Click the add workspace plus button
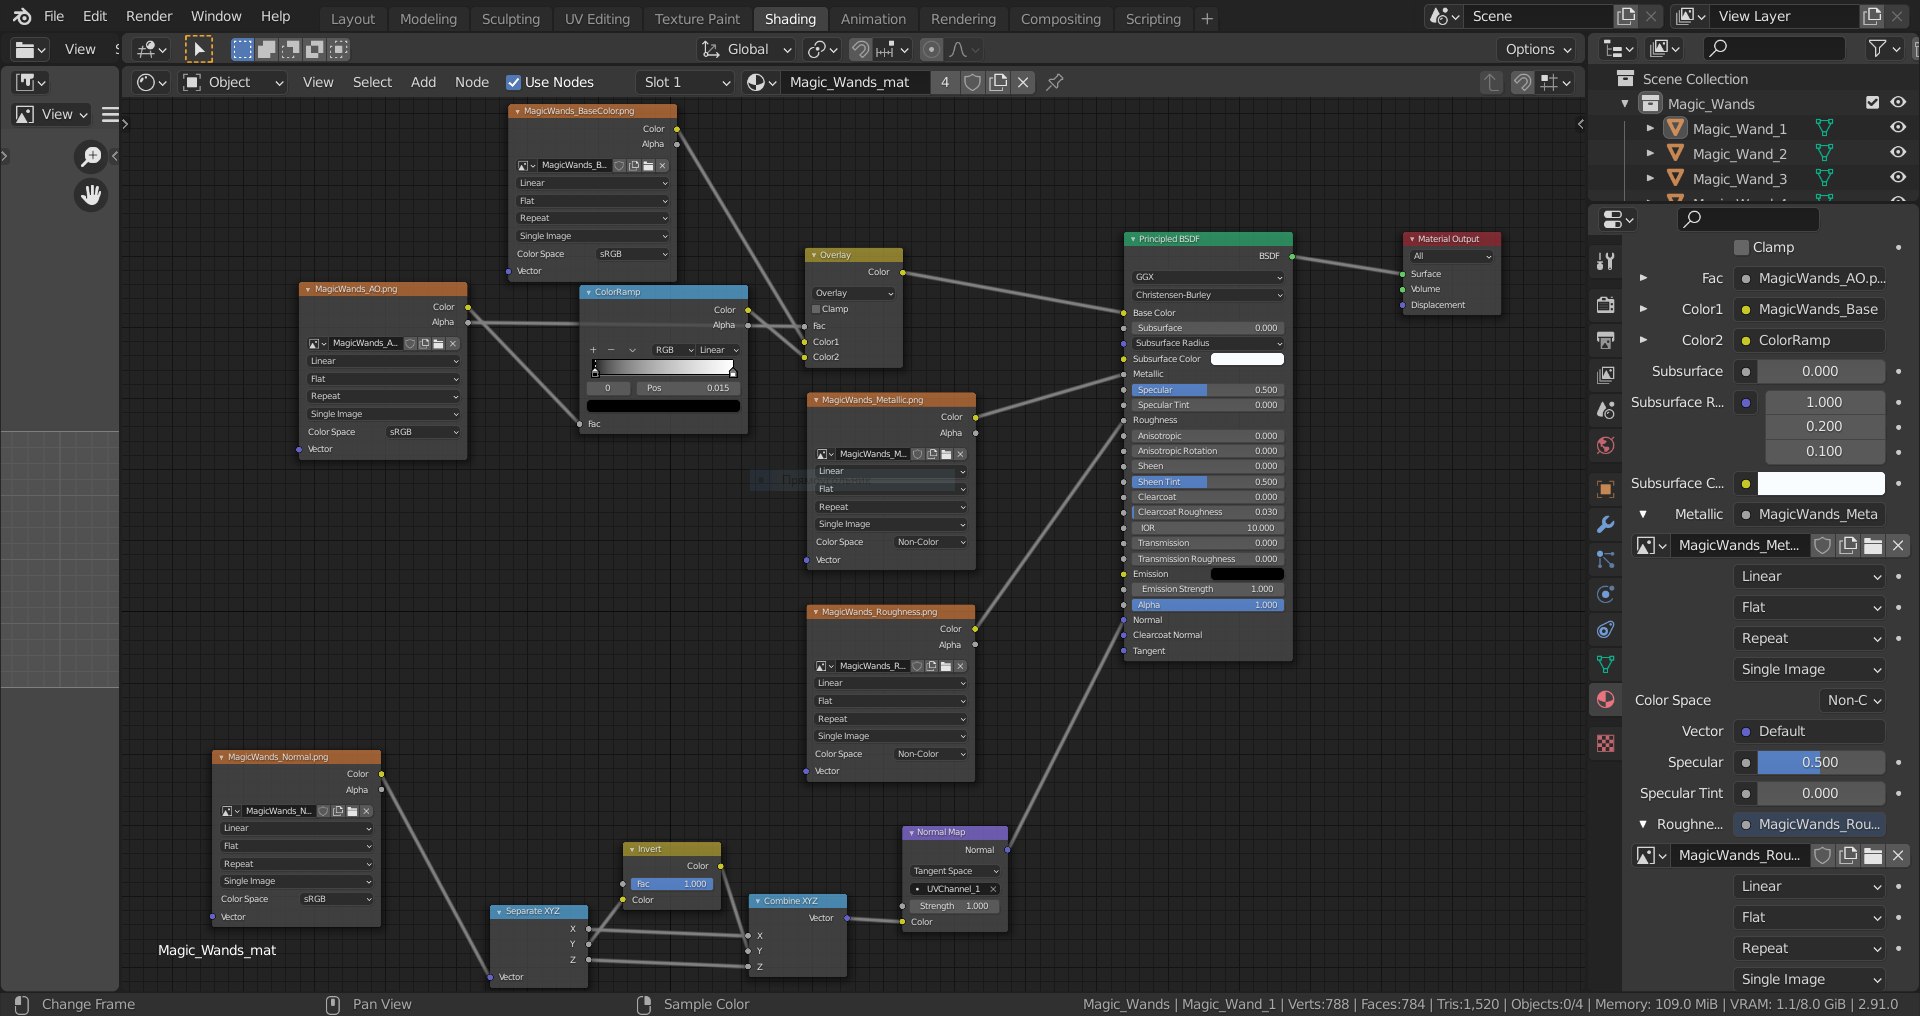The image size is (1920, 1016). click(1207, 18)
